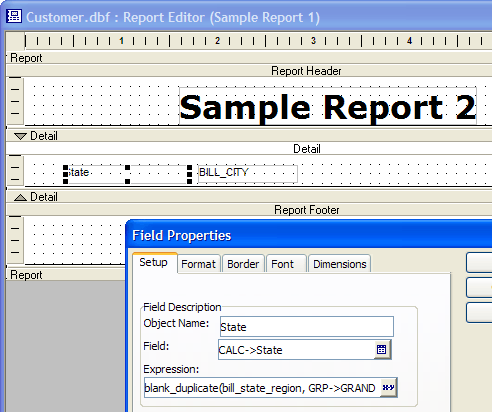Click the horizontal ruler at mark 2
Viewport: 492px width, 412px height.
coord(217,41)
